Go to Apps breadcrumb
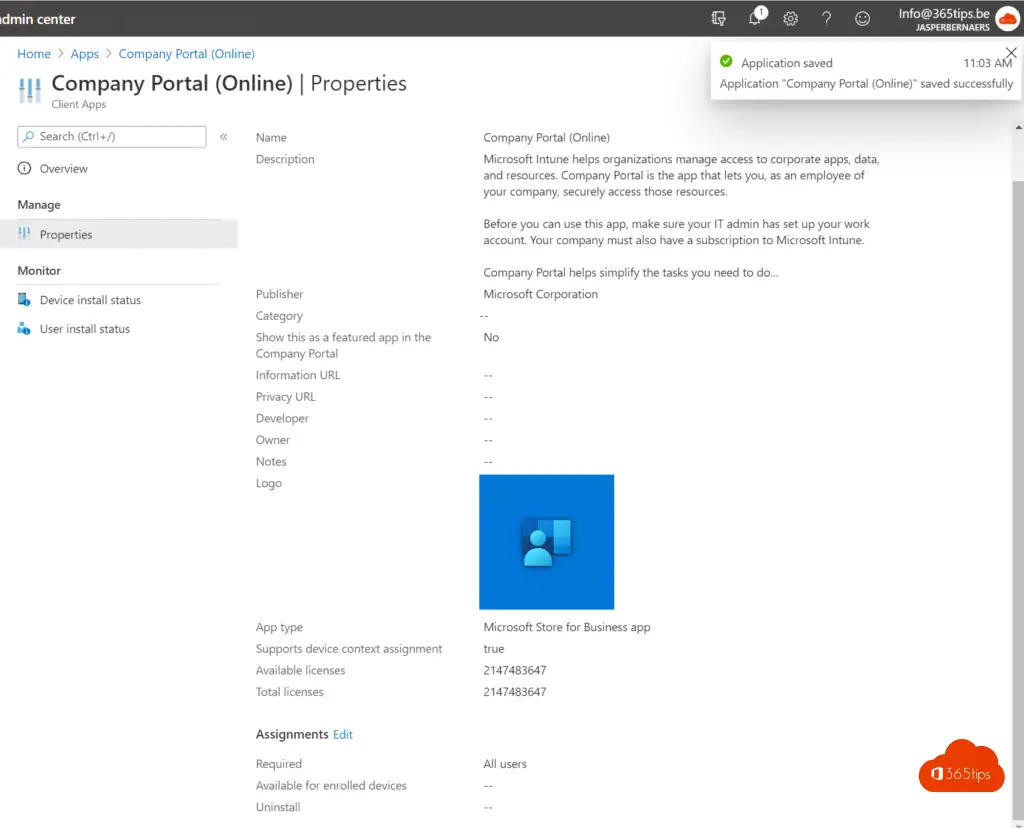Viewport: 1024px width, 828px height. tap(84, 54)
